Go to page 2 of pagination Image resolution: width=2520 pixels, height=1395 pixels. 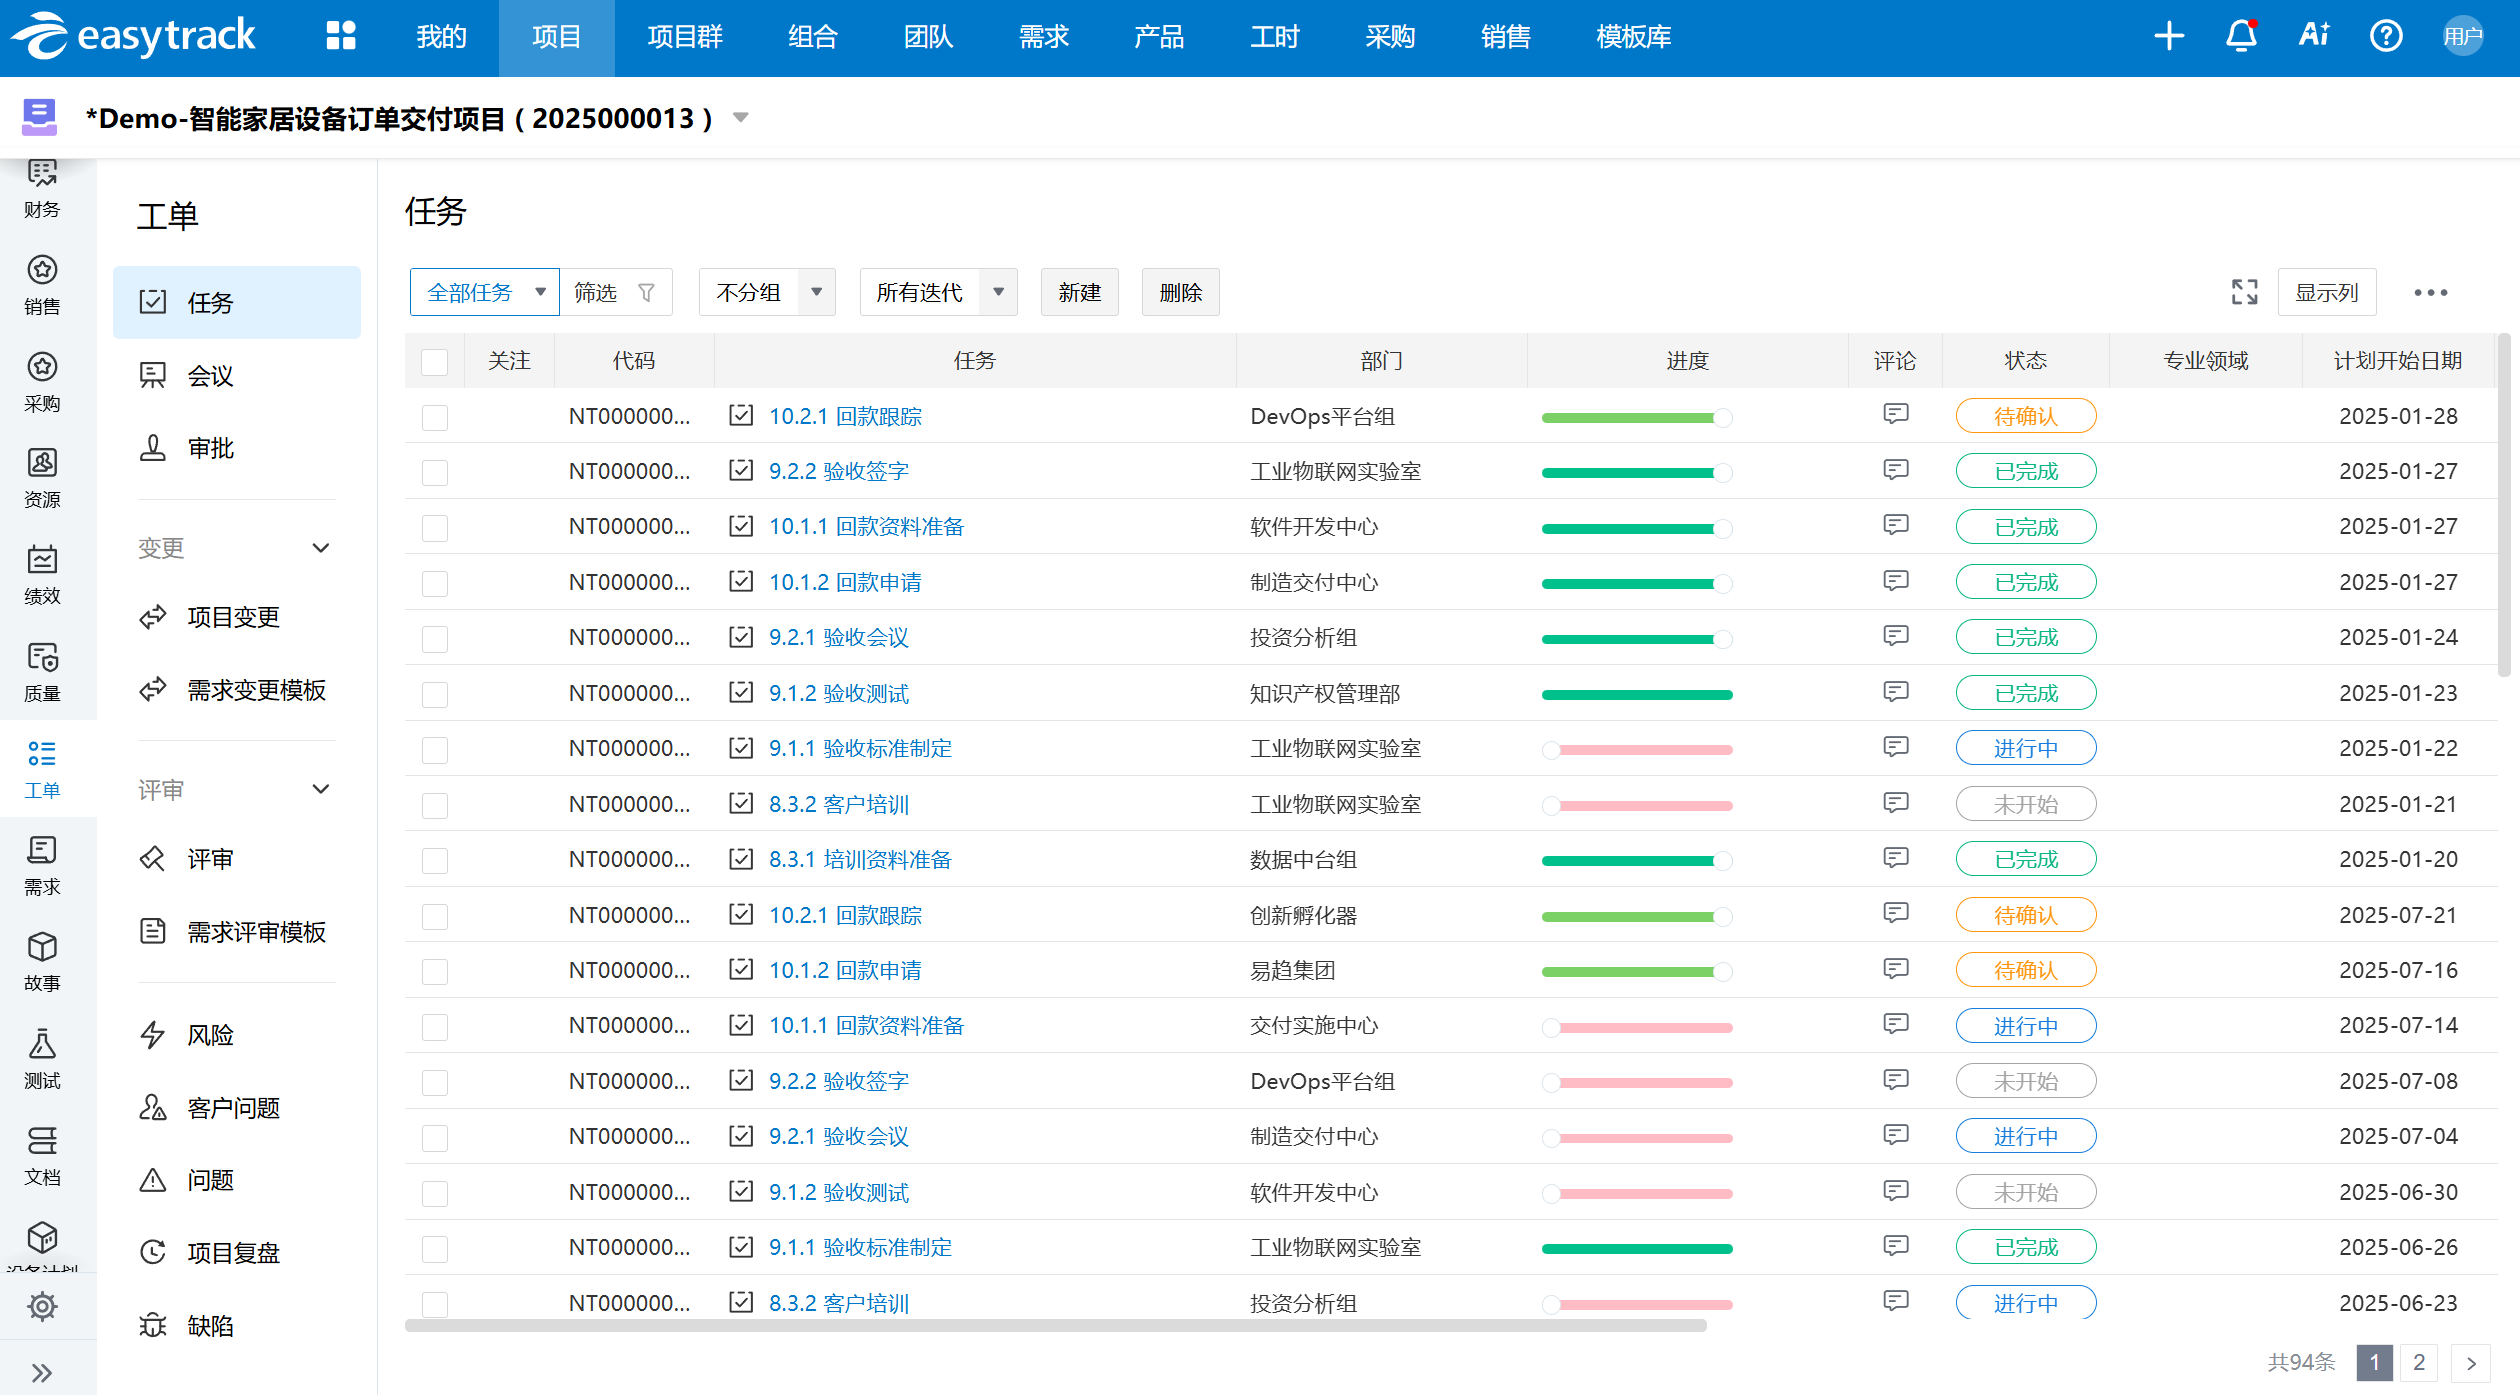click(2418, 1362)
